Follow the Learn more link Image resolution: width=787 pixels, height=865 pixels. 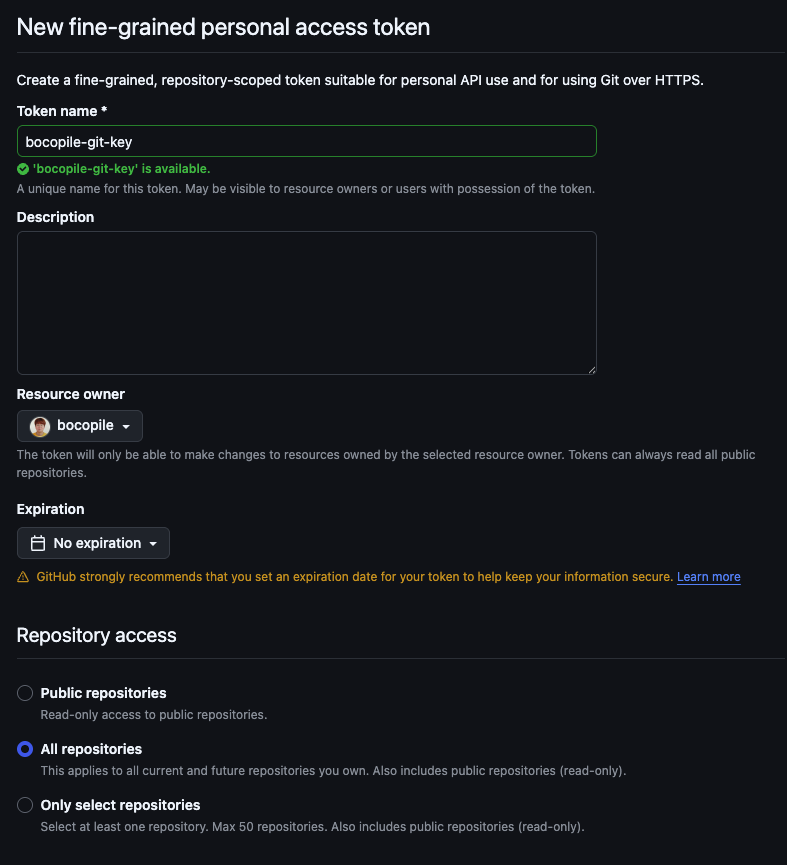(x=708, y=577)
